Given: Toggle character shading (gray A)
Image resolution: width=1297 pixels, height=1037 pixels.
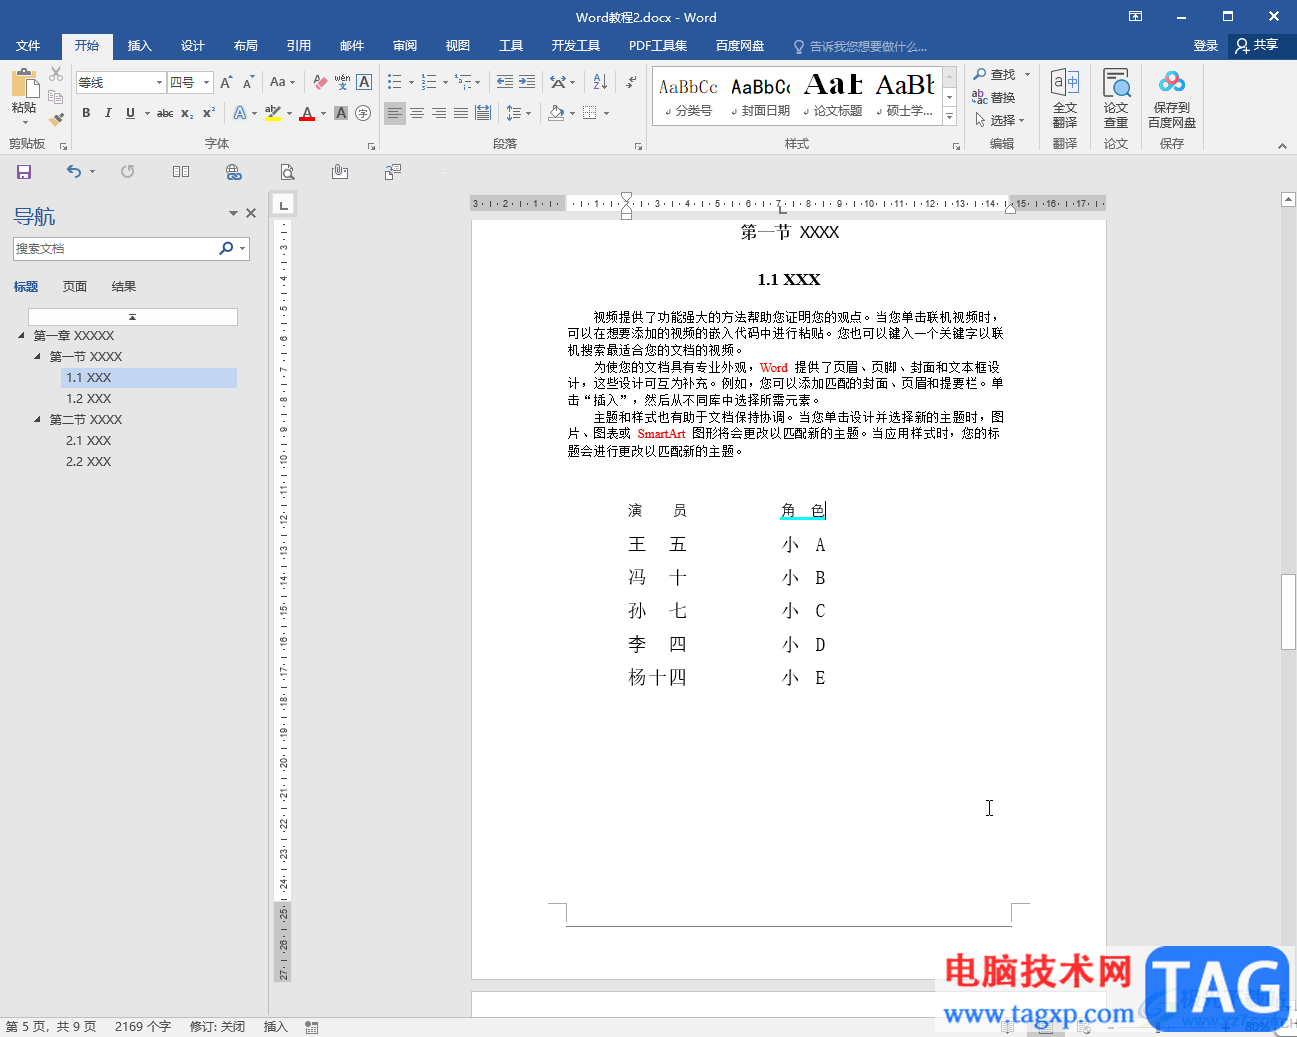Looking at the screenshot, I should pyautogui.click(x=341, y=113).
